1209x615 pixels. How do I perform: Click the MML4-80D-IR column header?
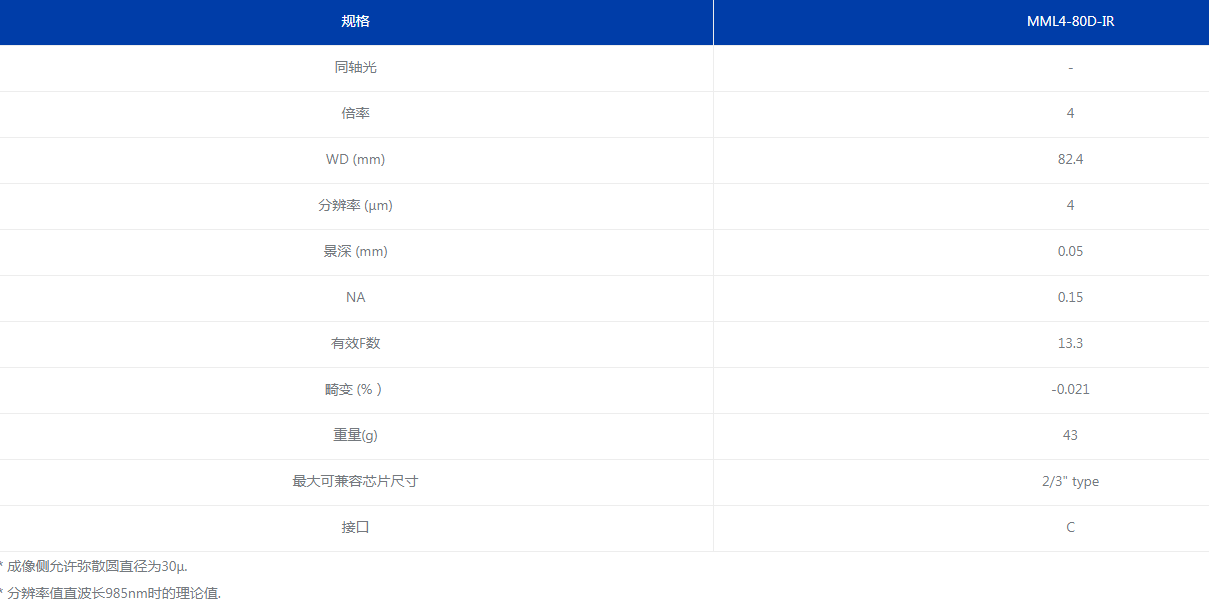pos(1070,21)
